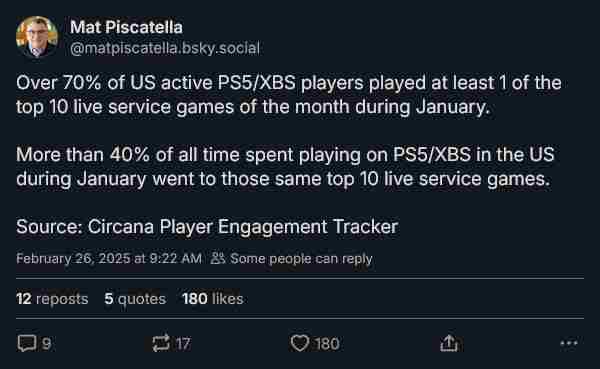The image size is (600, 369).
Task: View the list of 12 reposts
Action: point(52,299)
